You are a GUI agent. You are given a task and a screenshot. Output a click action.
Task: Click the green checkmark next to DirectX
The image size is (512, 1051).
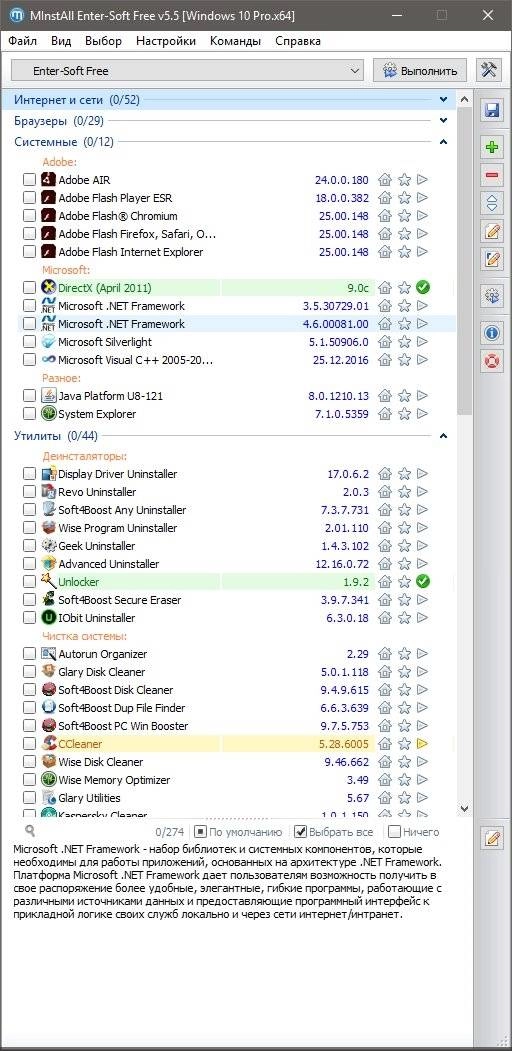pyautogui.click(x=422, y=288)
